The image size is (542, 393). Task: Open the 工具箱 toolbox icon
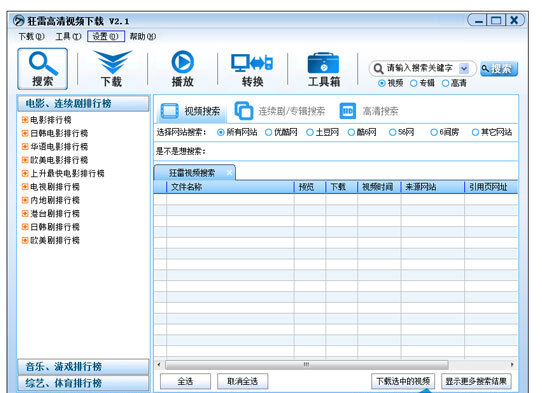(324, 69)
